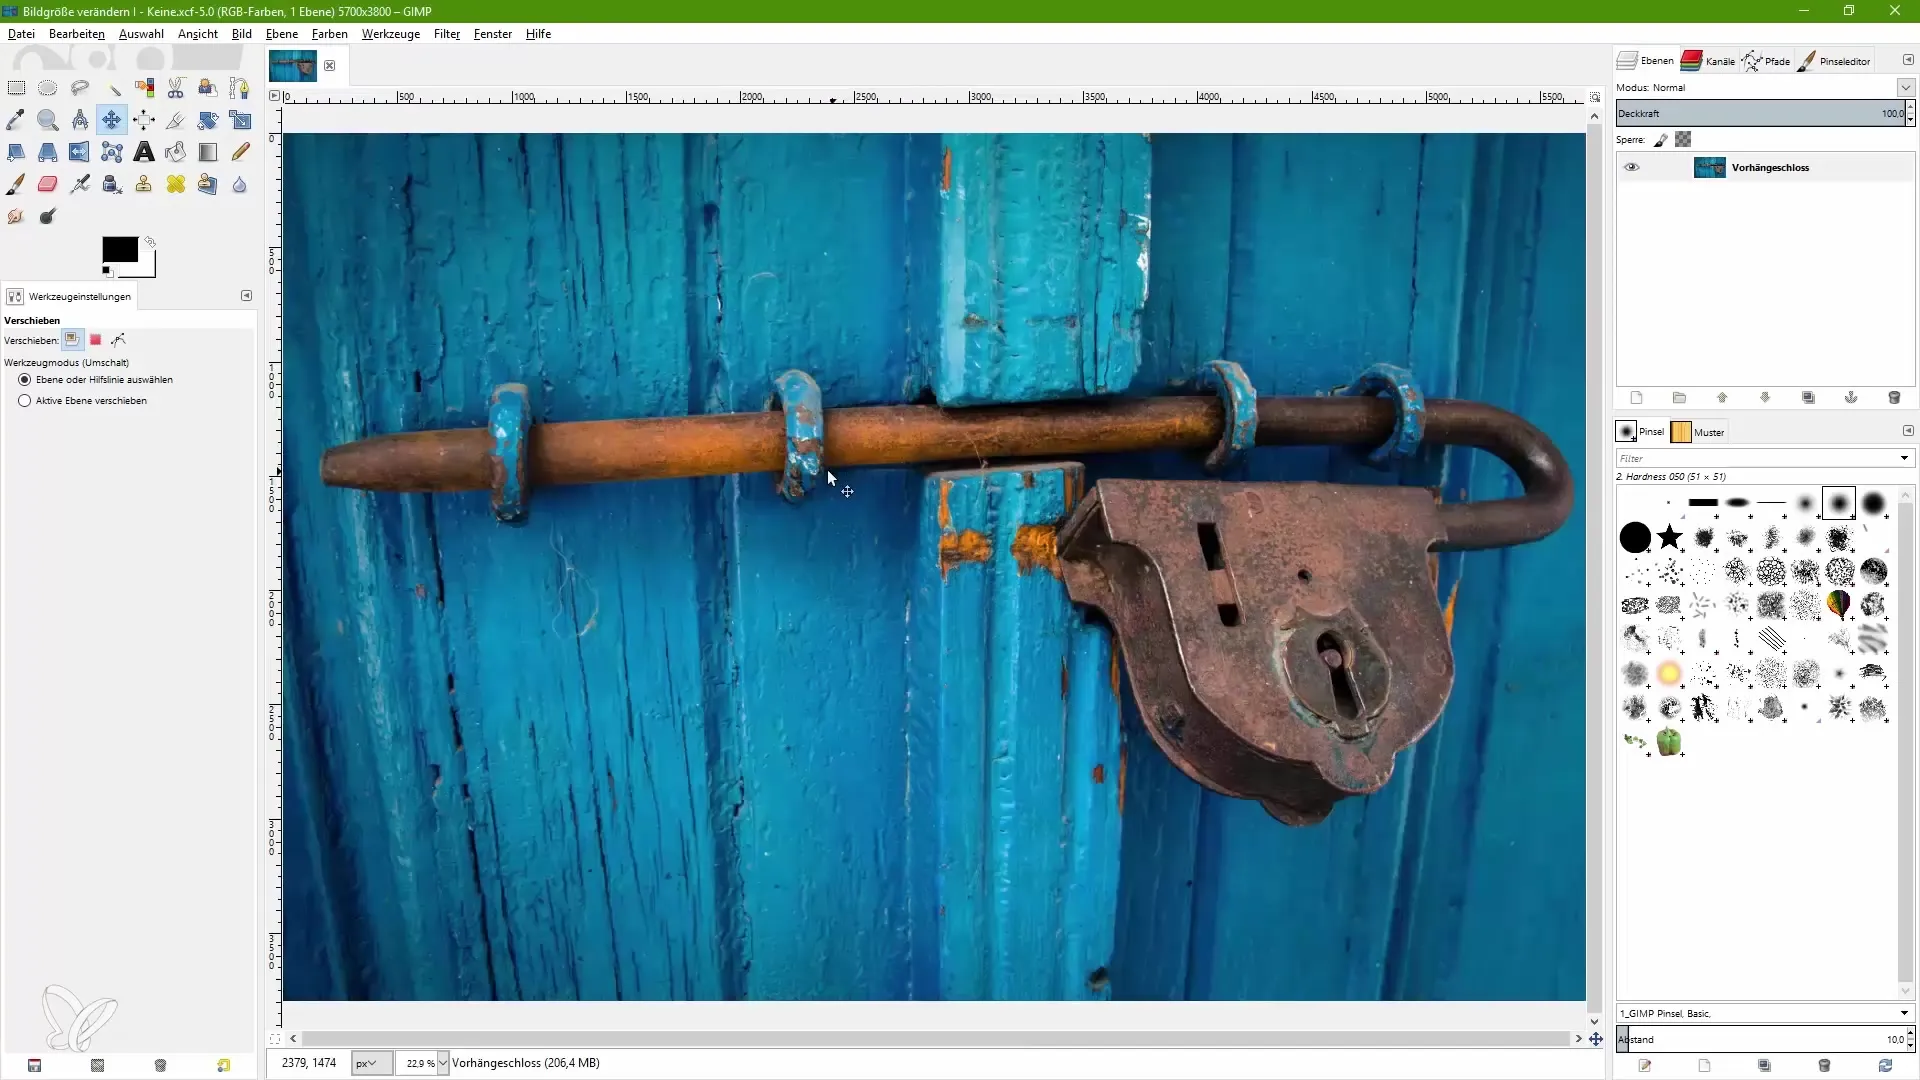Select the Eraser tool
The height and width of the screenshot is (1080, 1920).
coord(47,184)
